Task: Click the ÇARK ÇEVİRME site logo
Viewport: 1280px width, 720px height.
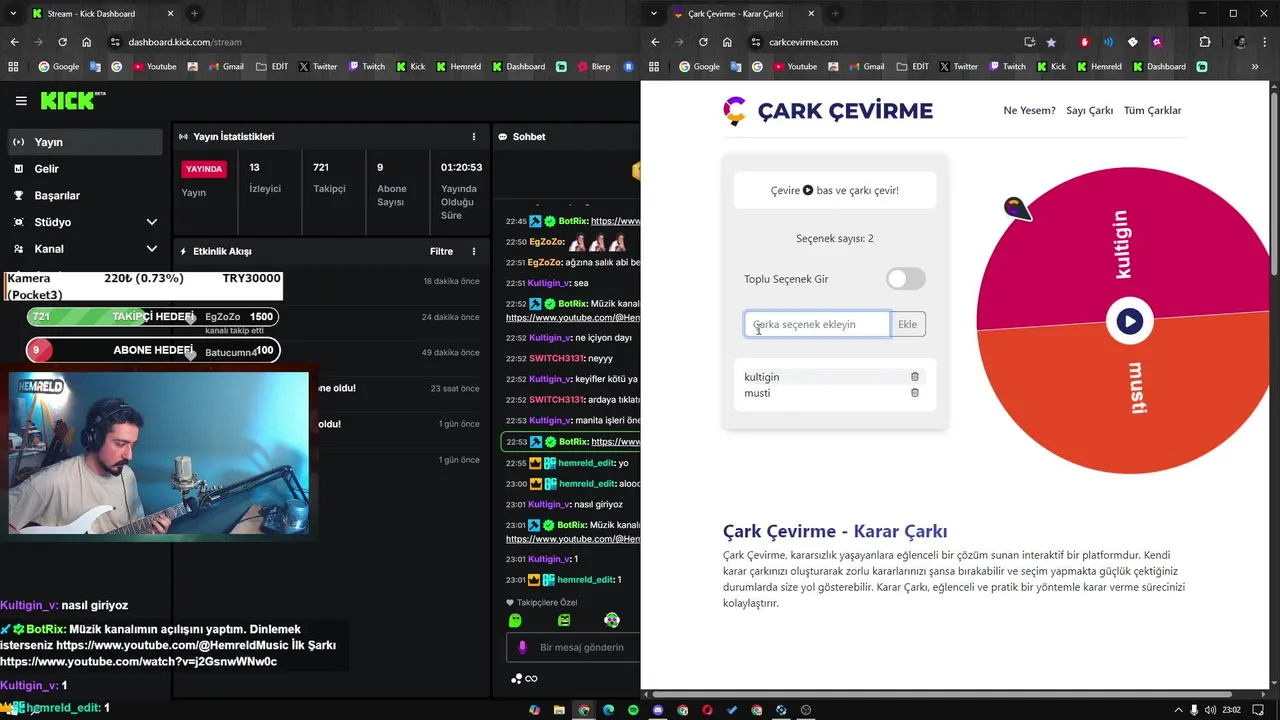Action: pyautogui.click(x=828, y=111)
